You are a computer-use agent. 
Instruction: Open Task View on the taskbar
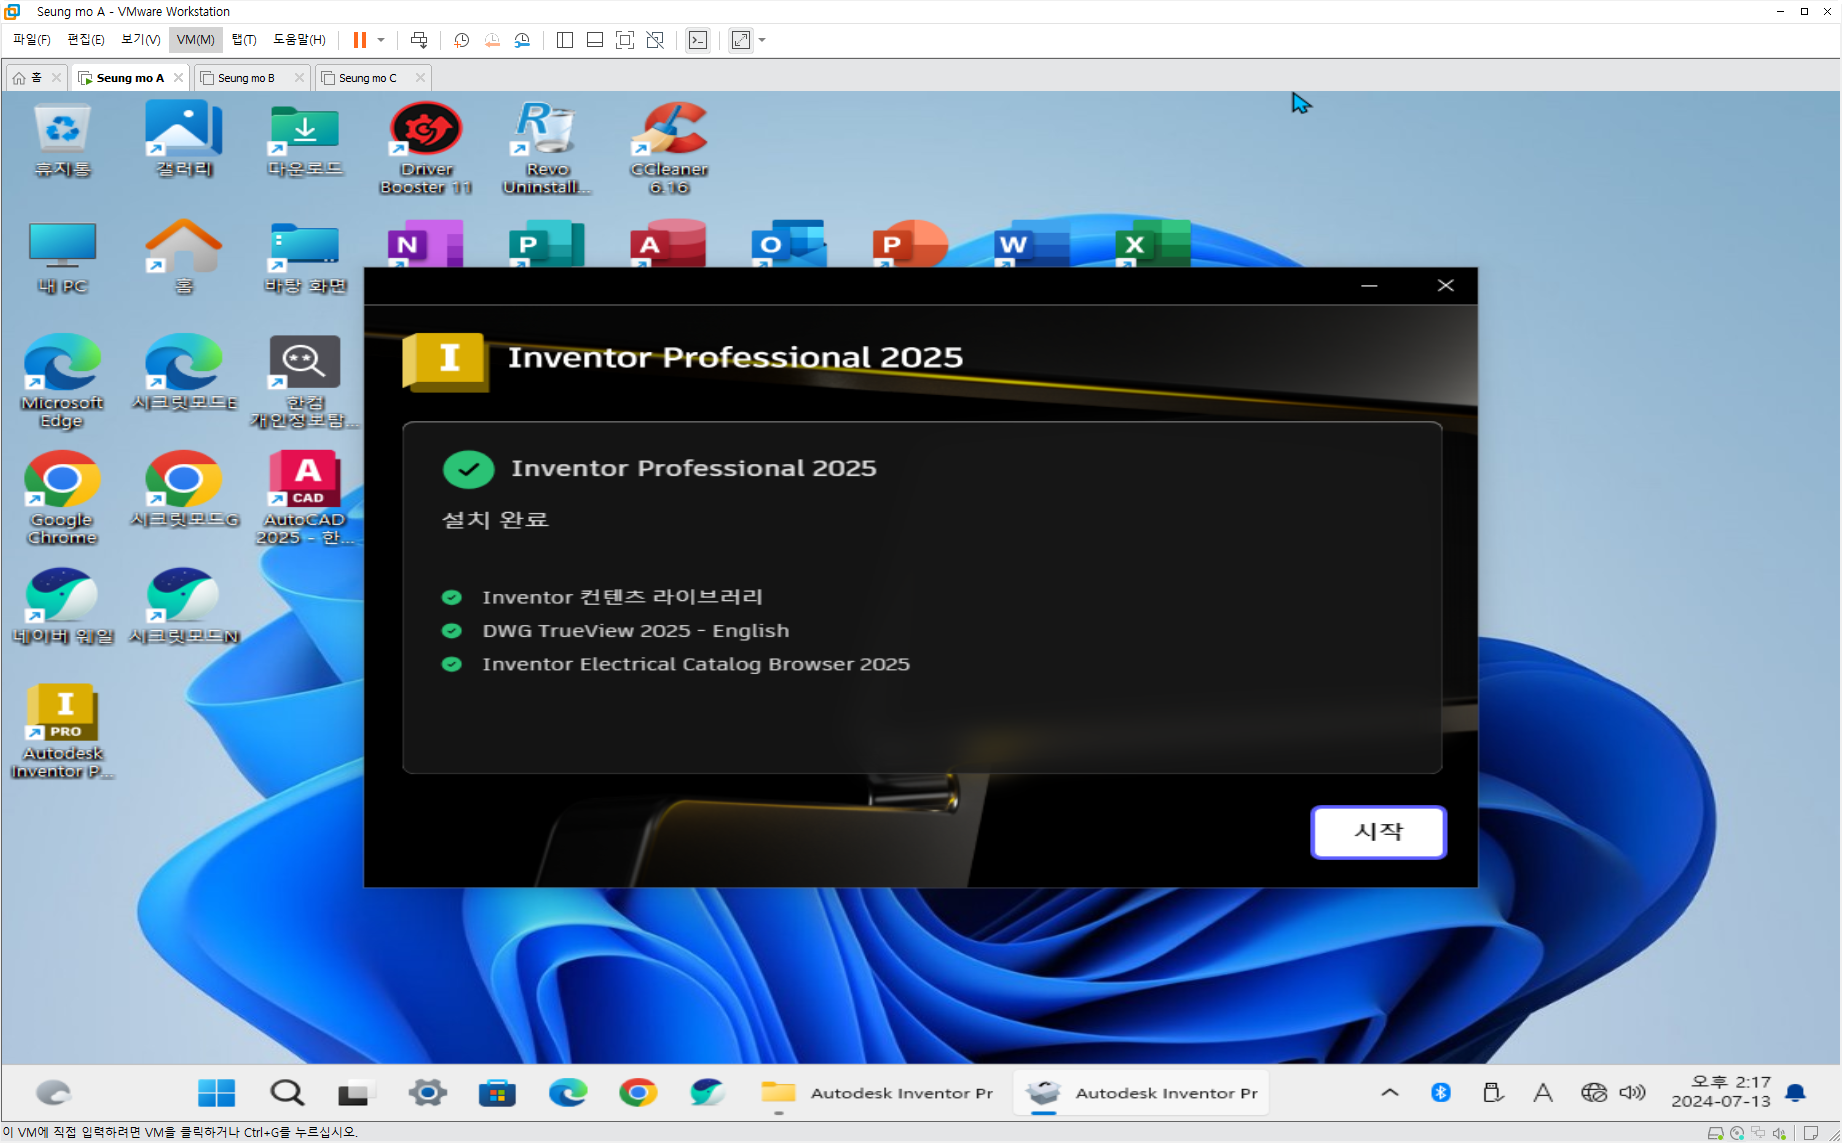353,1094
